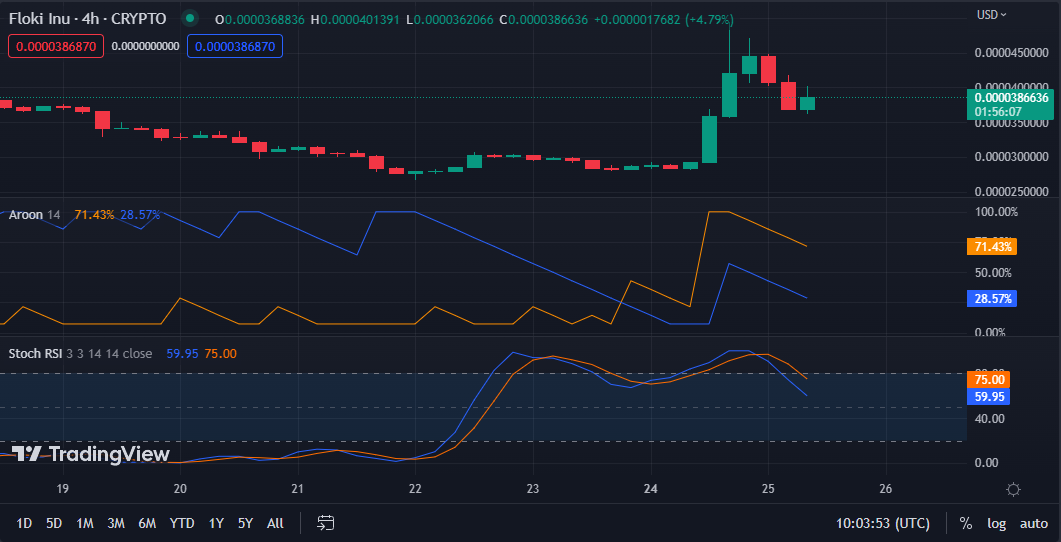Open the go-to-date calendar icon
Screen dimensions: 1061x542
point(326,522)
